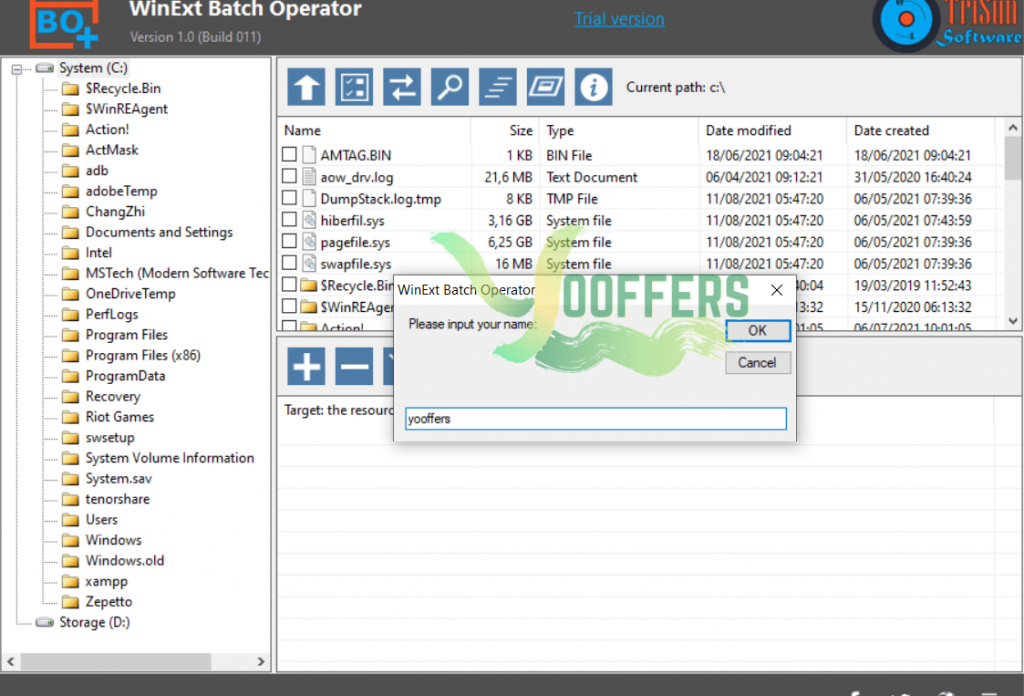Sort file list by Type column
The image size is (1024, 696).
pos(618,131)
